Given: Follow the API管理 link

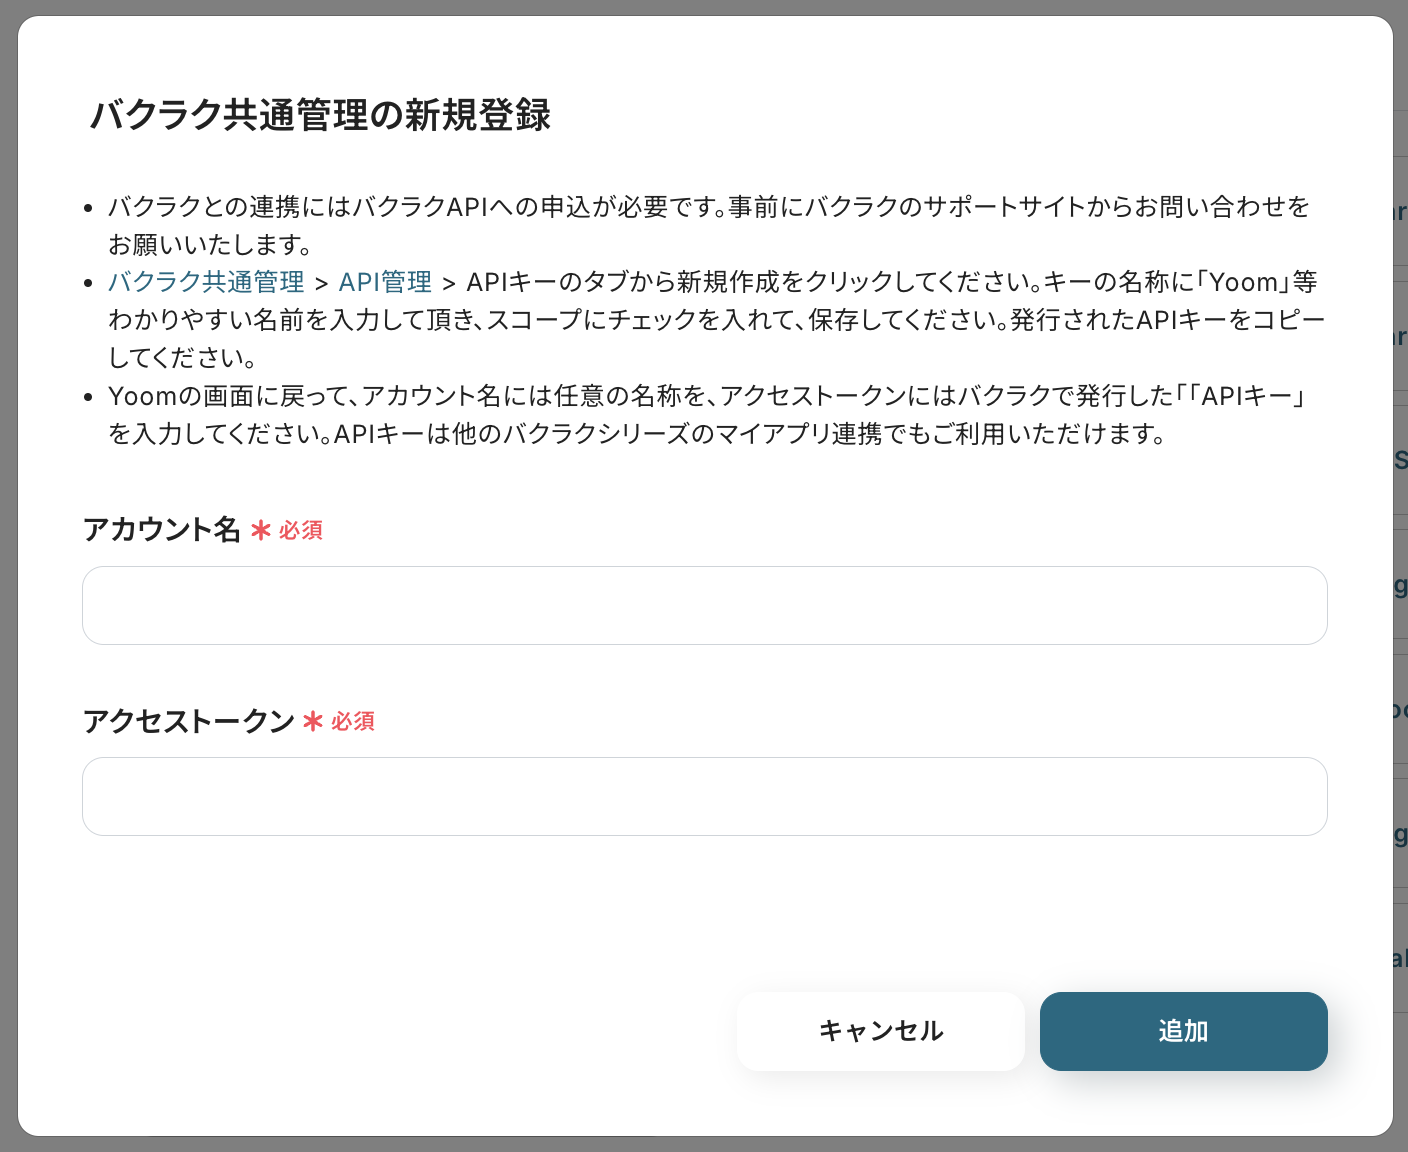Looking at the screenshot, I should (x=385, y=282).
